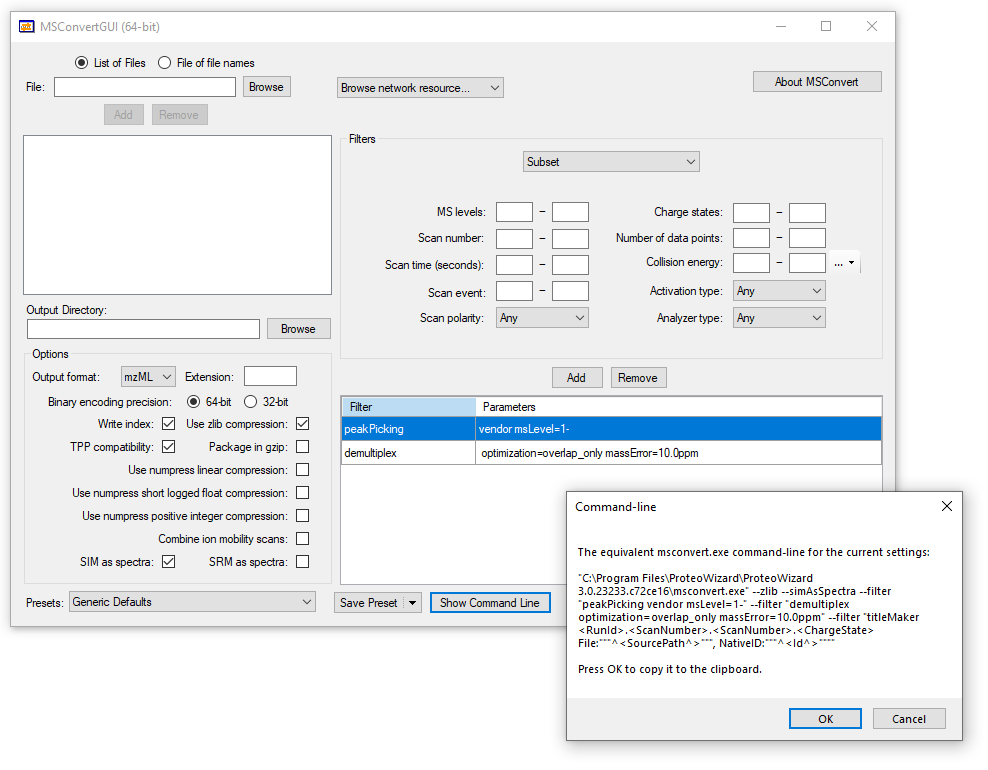Click the MSConvertGUI title bar app icon
Viewport: 988px width, 770px height.
point(27,27)
